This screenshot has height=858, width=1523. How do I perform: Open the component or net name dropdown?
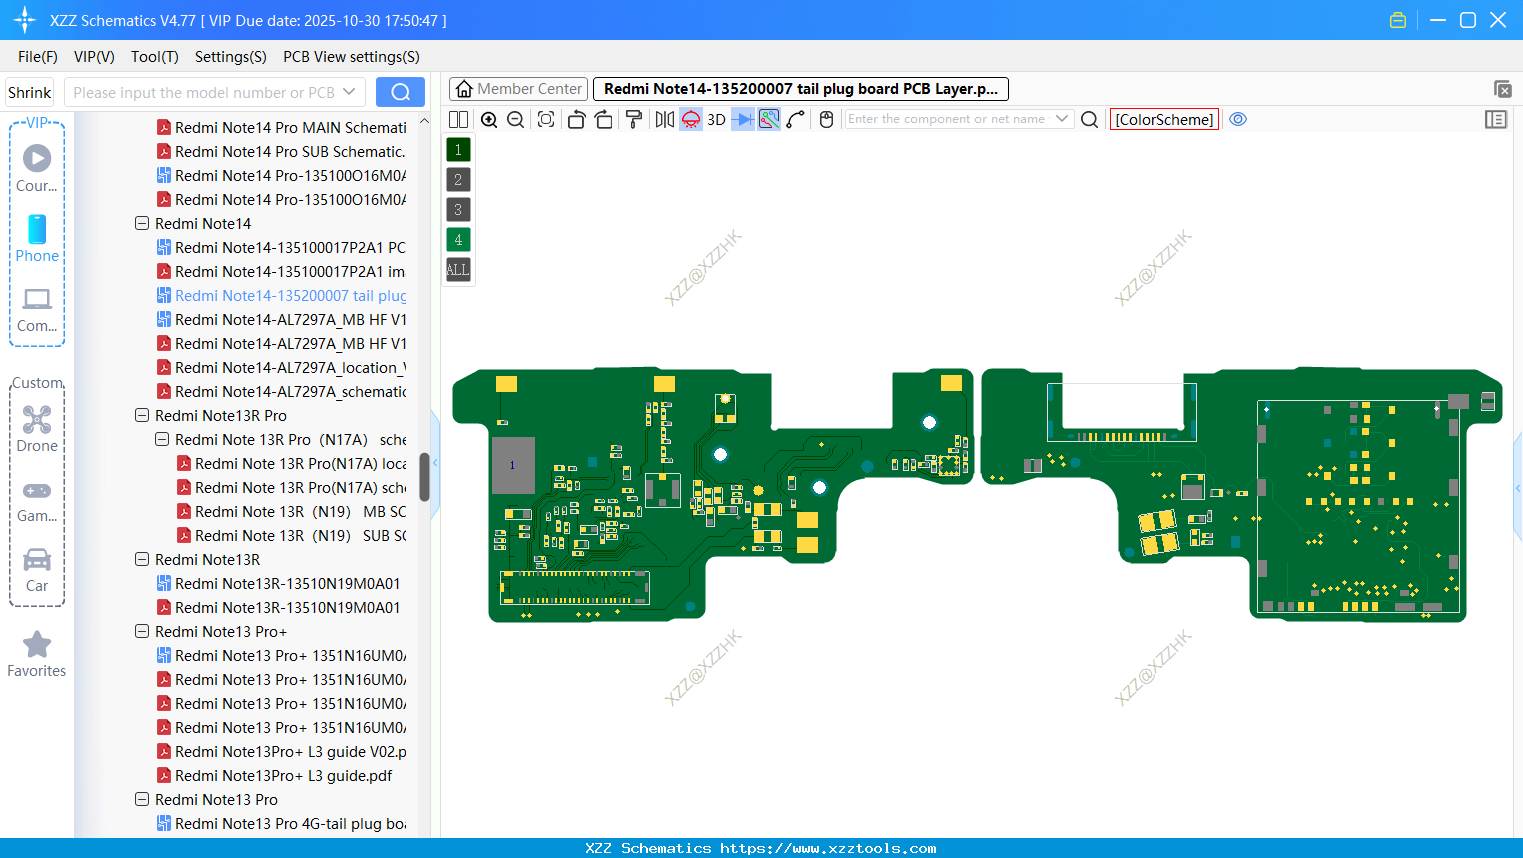[x=1064, y=119]
